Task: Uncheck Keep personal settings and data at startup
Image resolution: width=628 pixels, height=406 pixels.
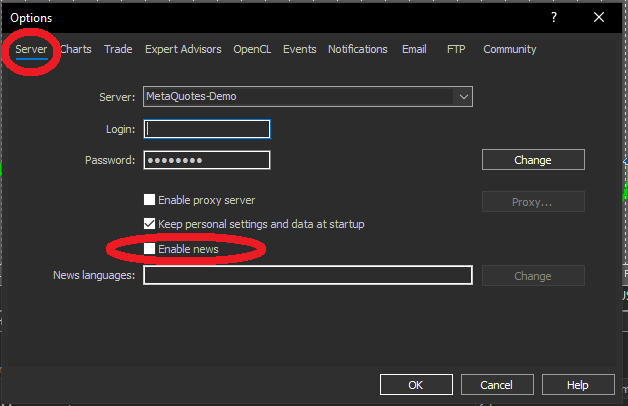Action: [150, 224]
